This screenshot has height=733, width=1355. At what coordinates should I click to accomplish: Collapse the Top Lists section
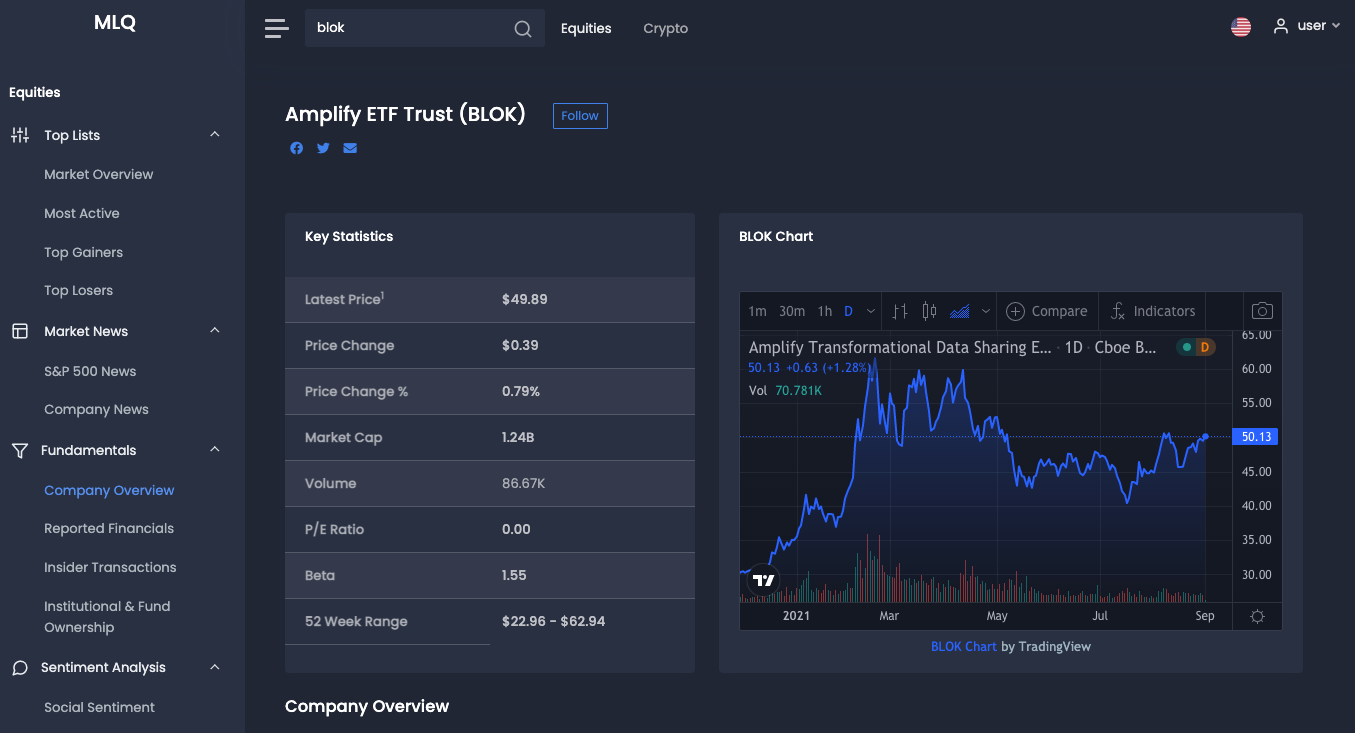(x=215, y=135)
